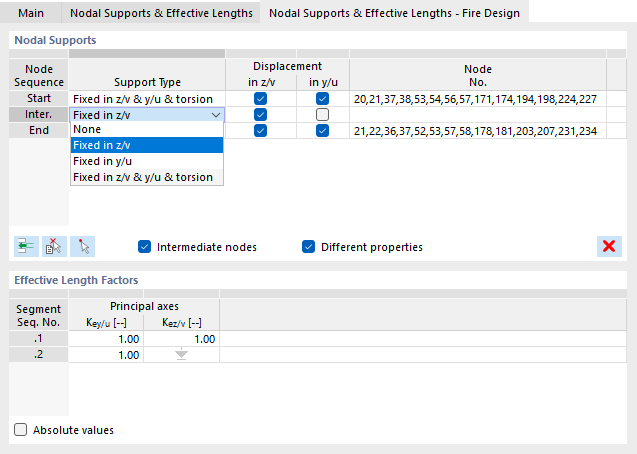Click the pick node cursor icon

pos(81,247)
